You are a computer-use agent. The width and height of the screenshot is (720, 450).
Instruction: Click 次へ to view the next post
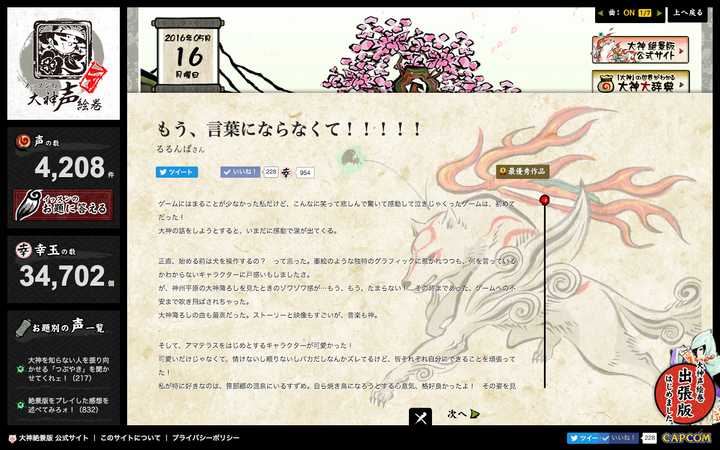[x=463, y=414]
